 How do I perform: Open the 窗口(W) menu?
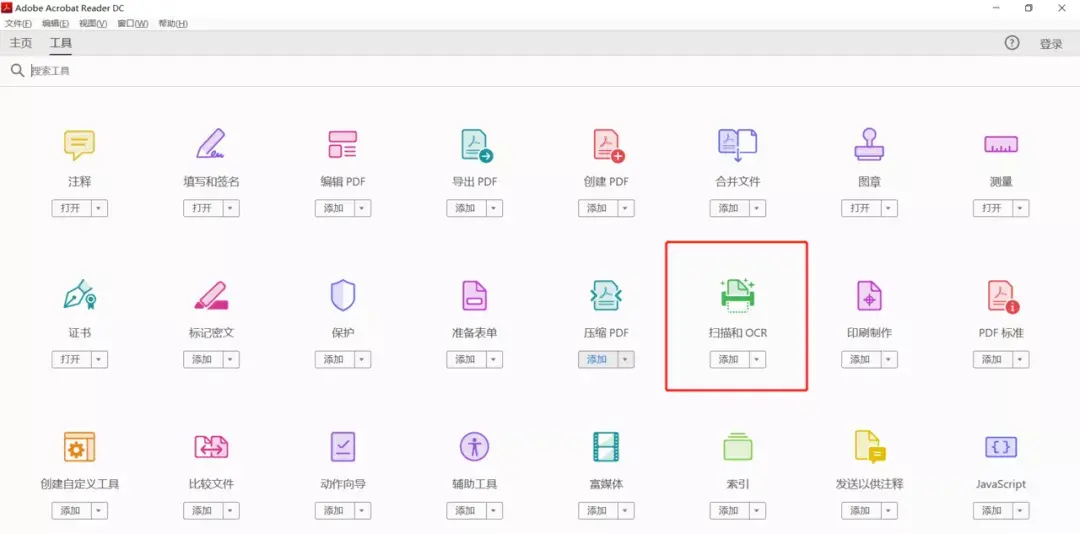[x=132, y=23]
